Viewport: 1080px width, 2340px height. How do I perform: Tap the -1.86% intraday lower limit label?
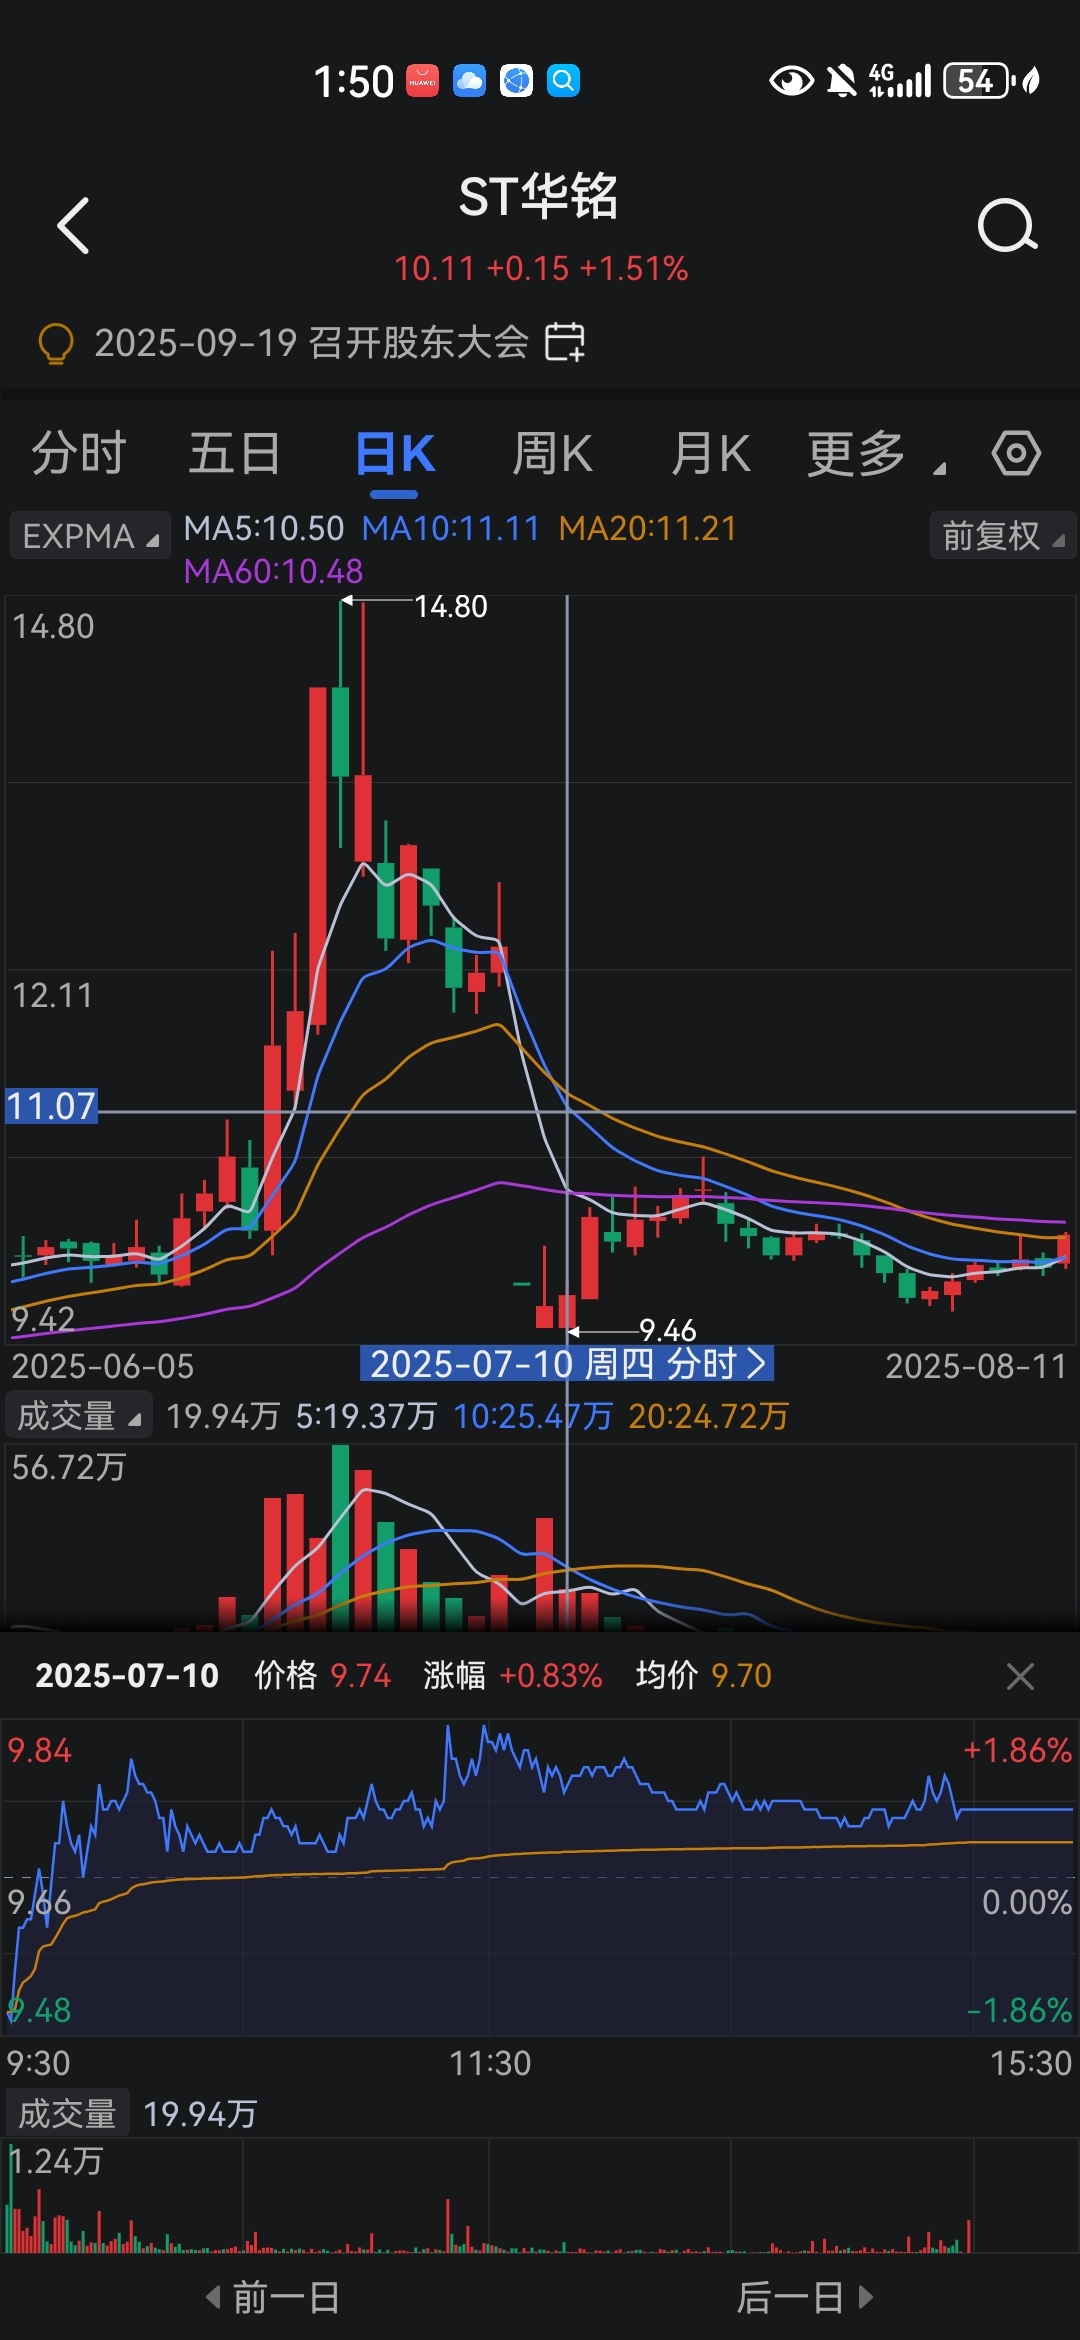point(1019,2010)
